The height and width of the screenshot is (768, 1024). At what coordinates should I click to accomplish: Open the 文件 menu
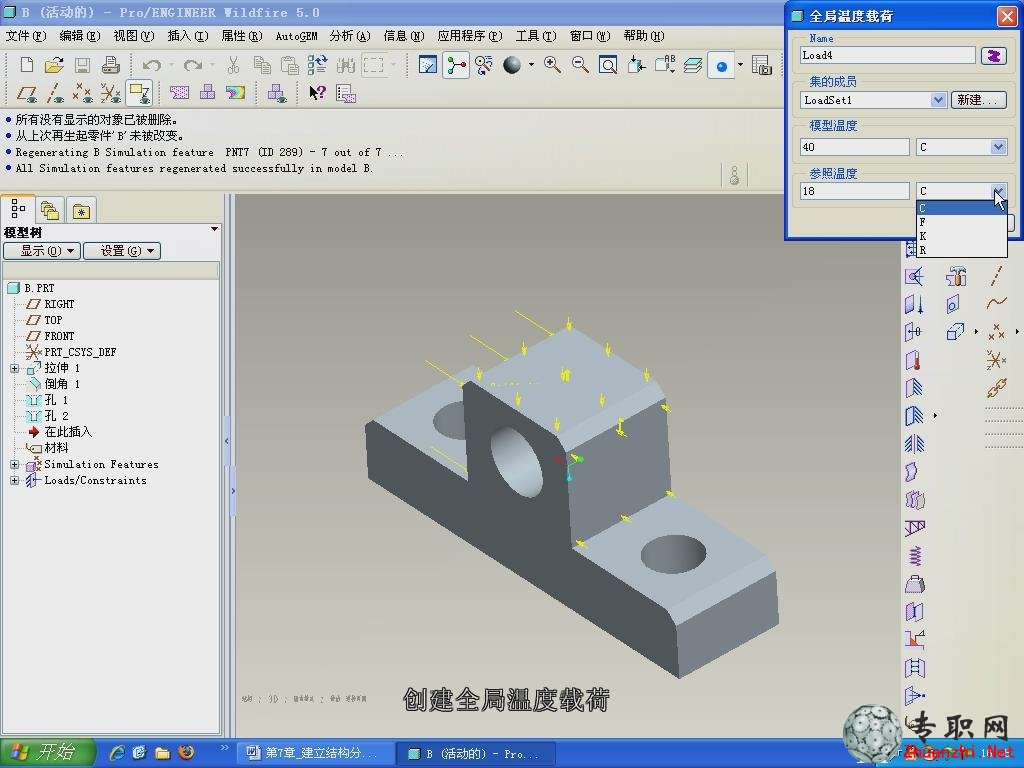pos(25,36)
